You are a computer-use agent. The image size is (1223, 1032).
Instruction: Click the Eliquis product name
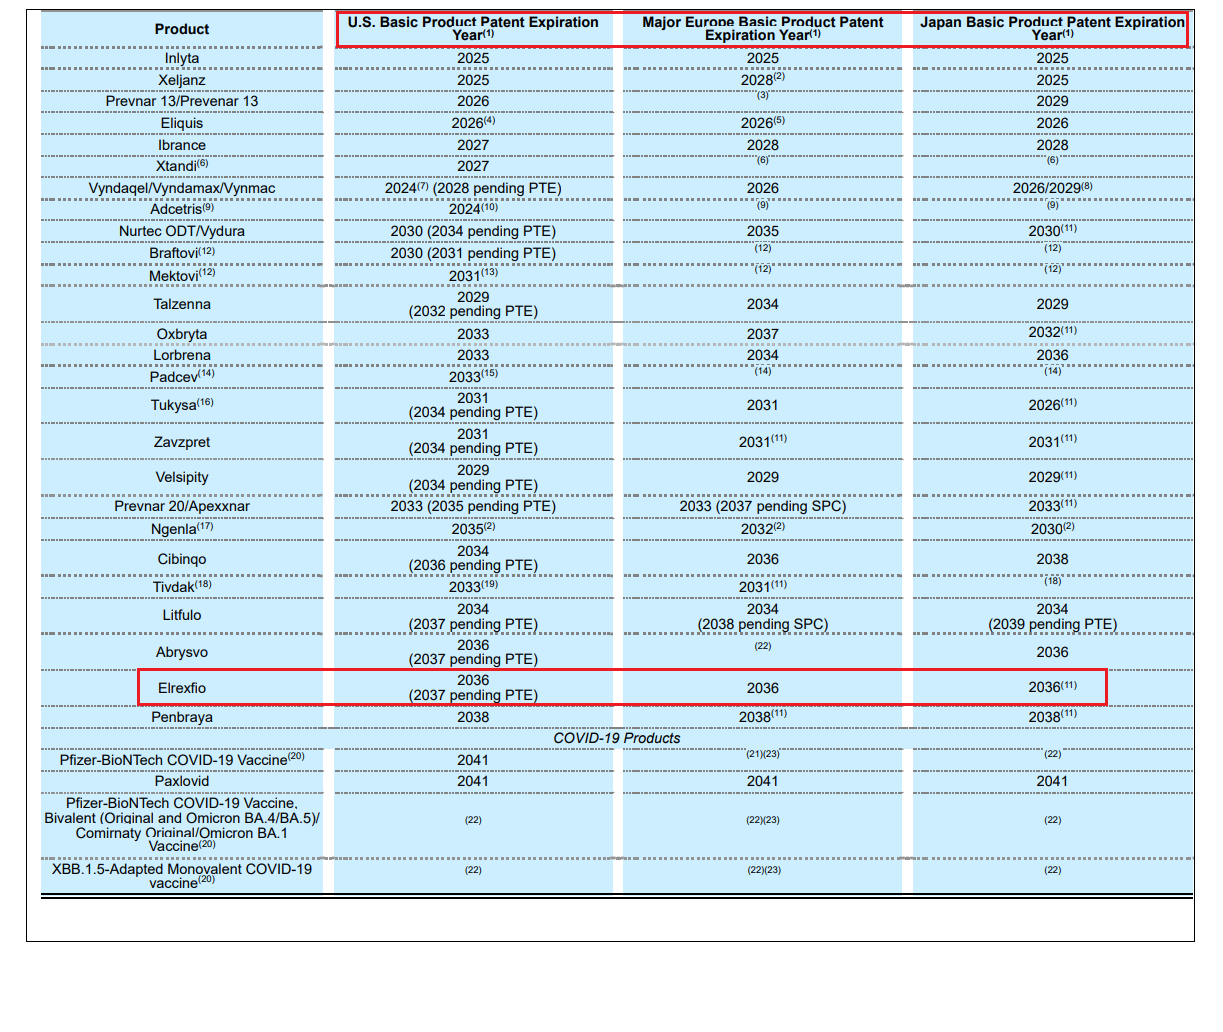click(x=182, y=123)
